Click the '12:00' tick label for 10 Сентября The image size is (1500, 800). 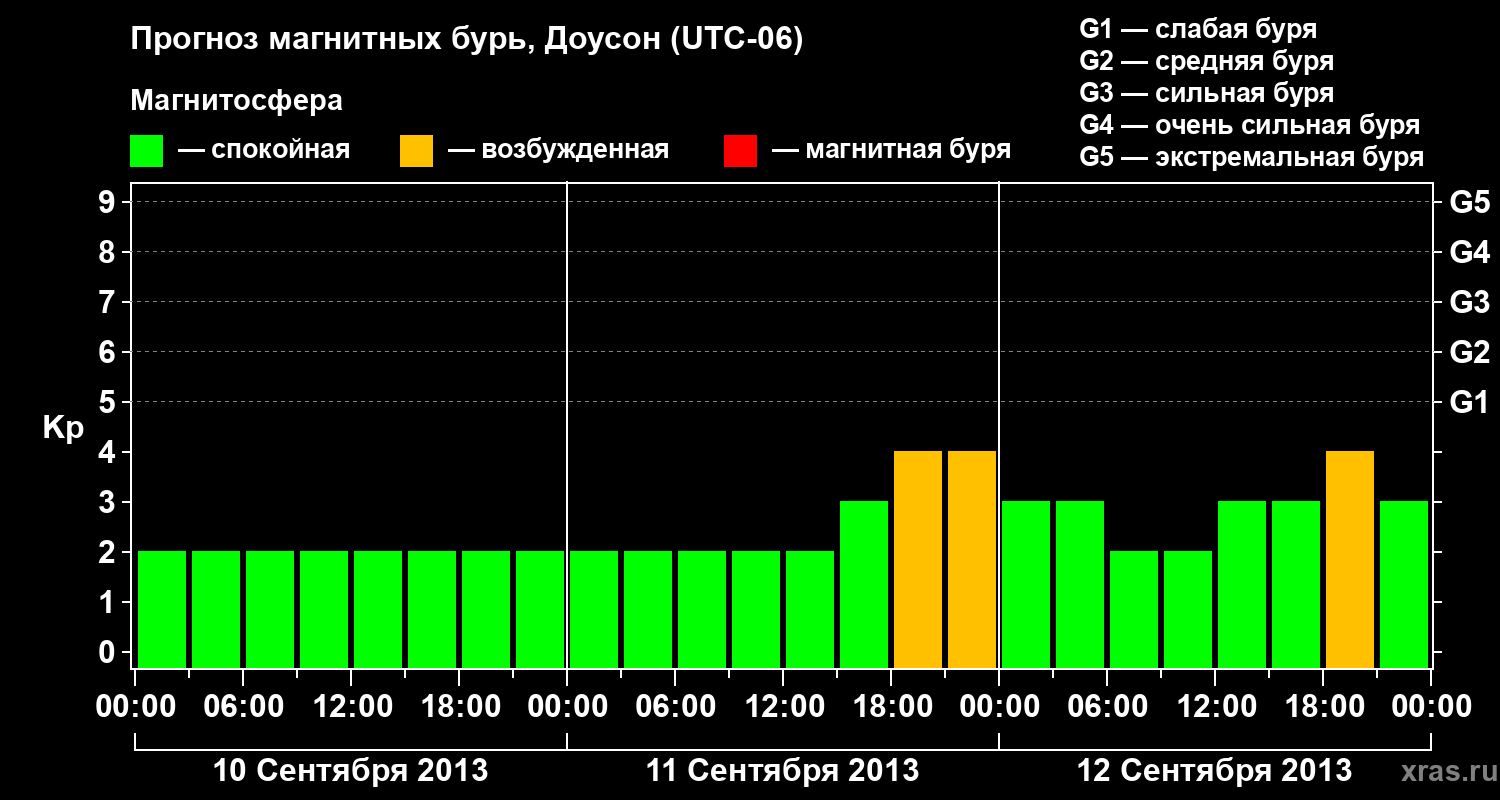tap(351, 707)
